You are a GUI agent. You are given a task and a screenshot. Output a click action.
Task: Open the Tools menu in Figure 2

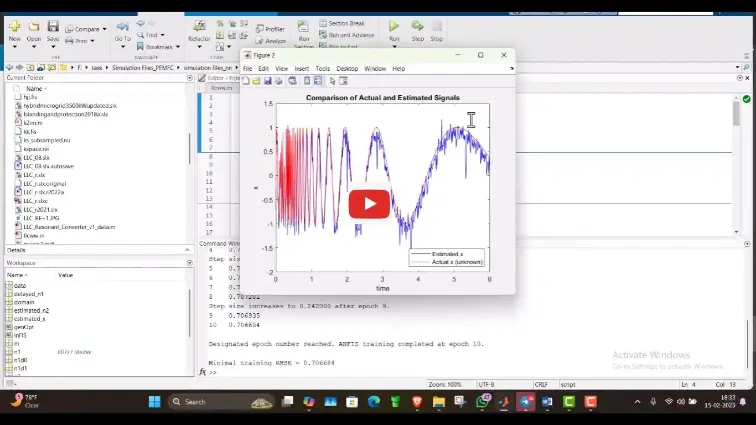(322, 69)
